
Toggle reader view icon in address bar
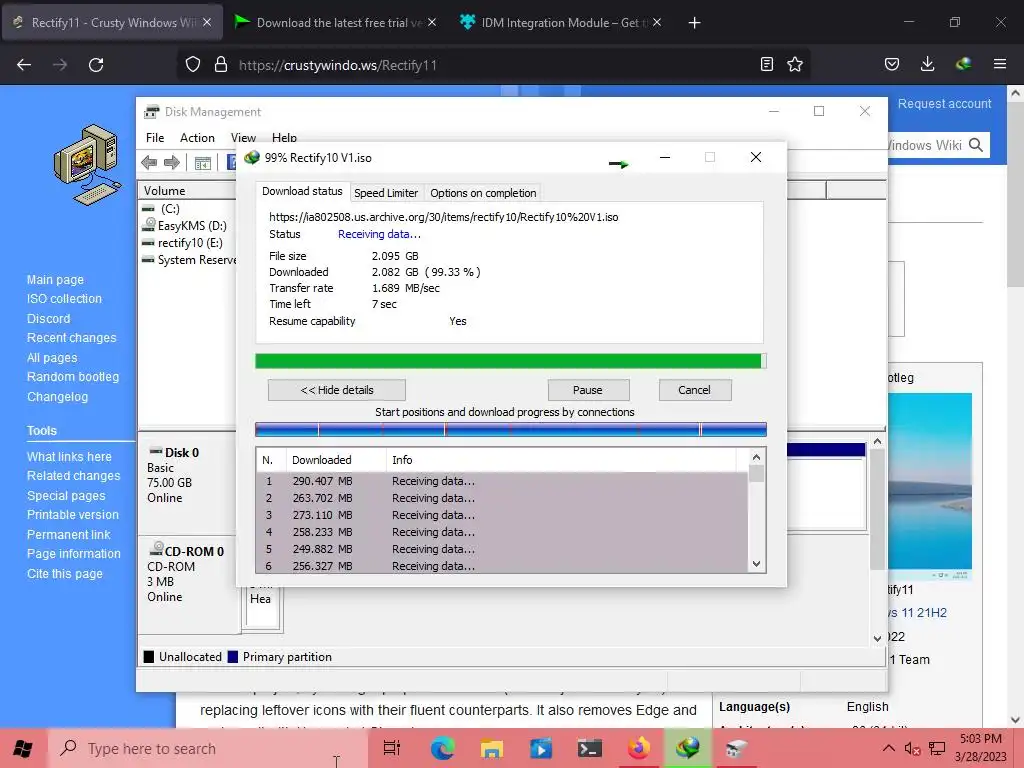click(x=767, y=64)
